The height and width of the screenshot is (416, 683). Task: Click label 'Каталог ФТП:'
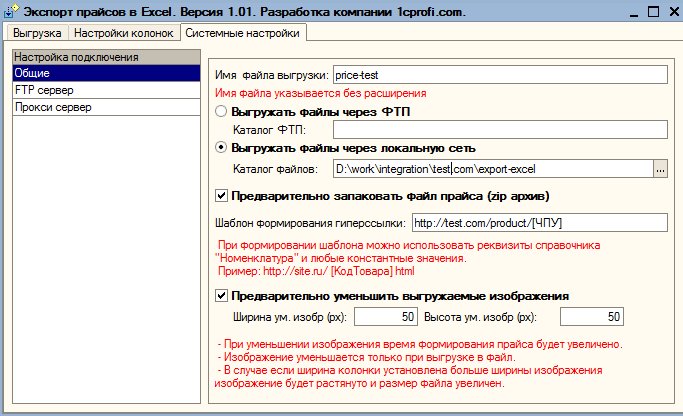point(270,130)
